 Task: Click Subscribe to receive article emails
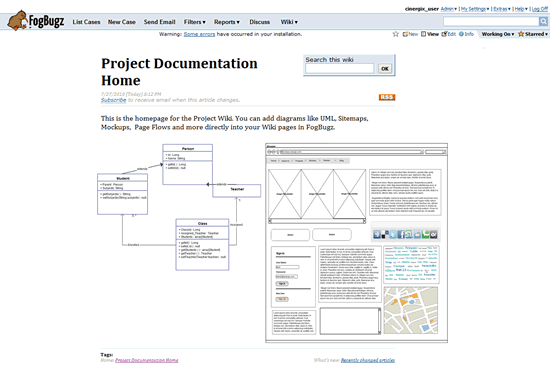[x=114, y=100]
